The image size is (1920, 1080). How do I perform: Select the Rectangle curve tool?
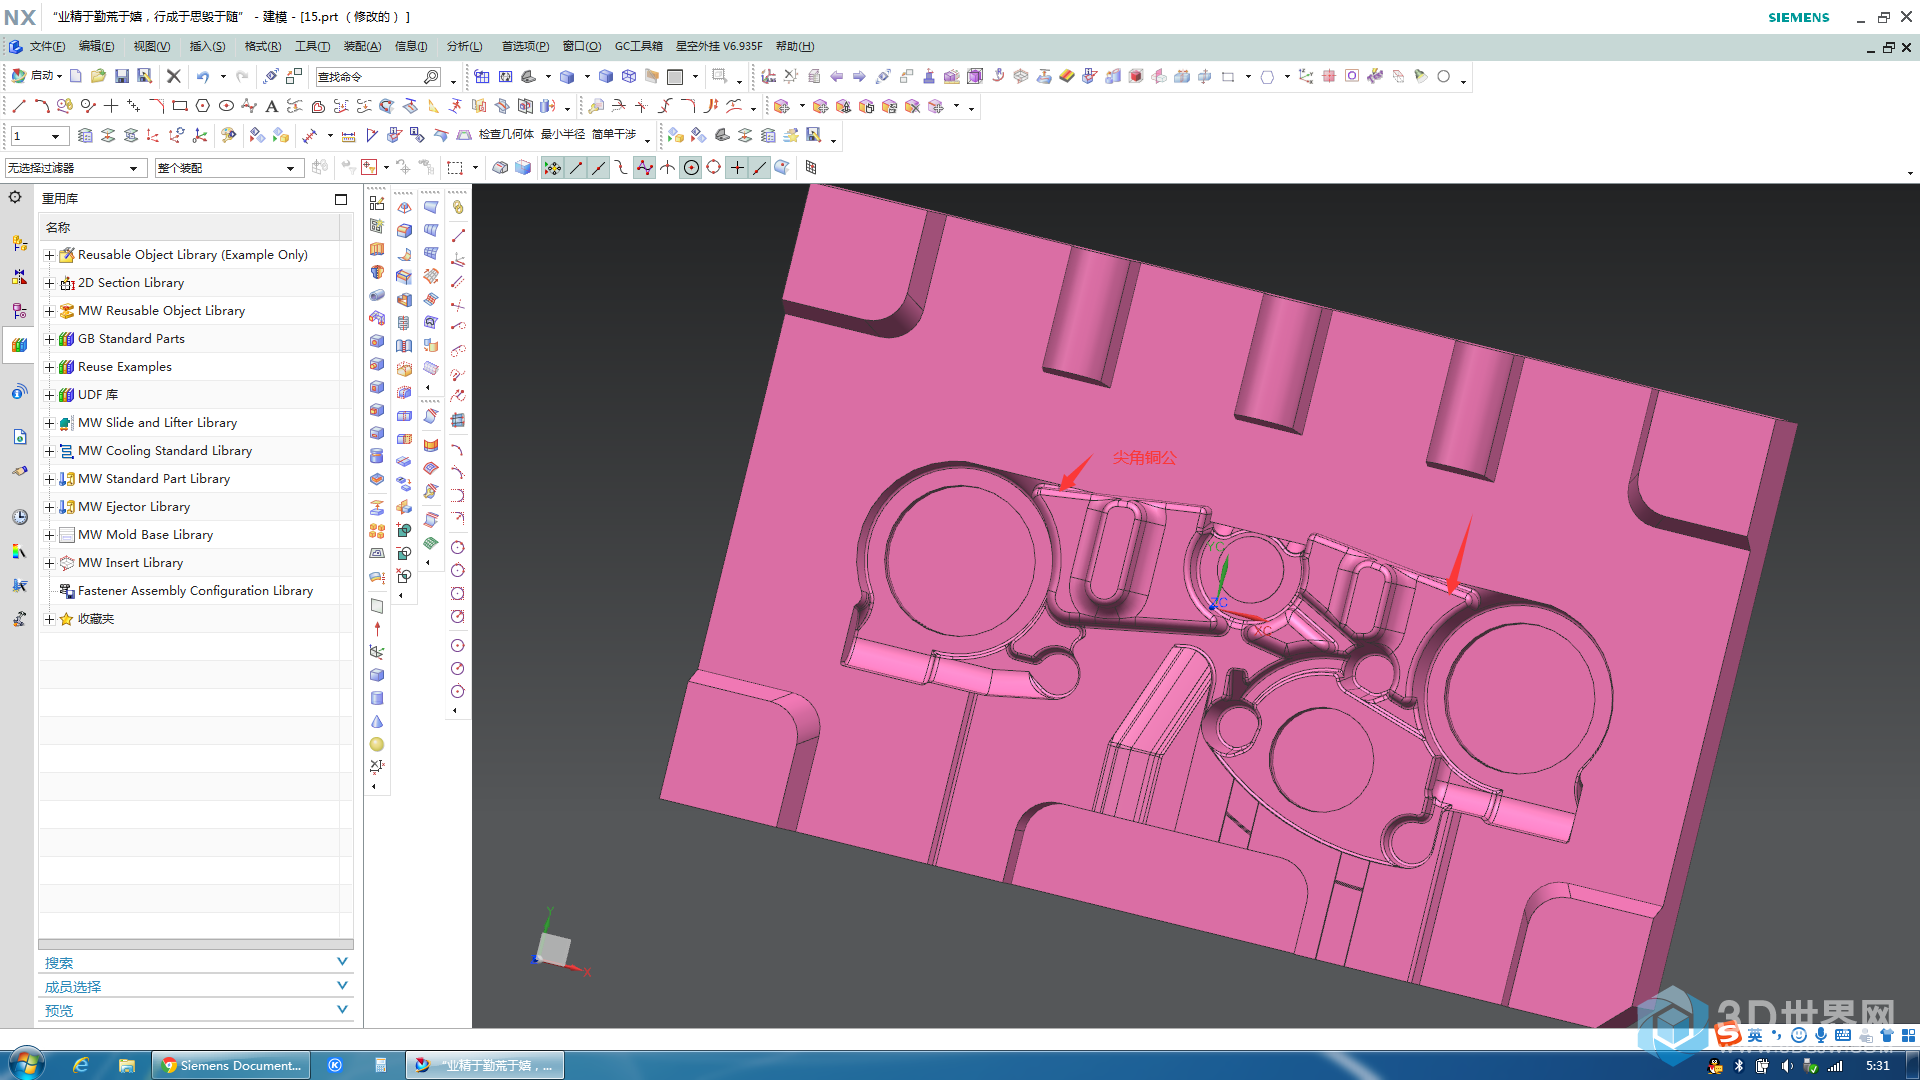coord(180,106)
